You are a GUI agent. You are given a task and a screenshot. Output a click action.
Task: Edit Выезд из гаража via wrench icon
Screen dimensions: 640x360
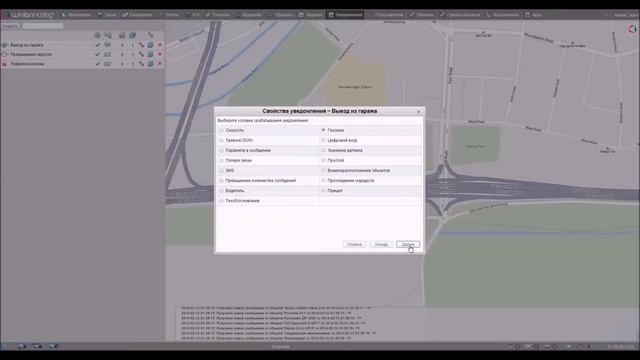pos(141,44)
